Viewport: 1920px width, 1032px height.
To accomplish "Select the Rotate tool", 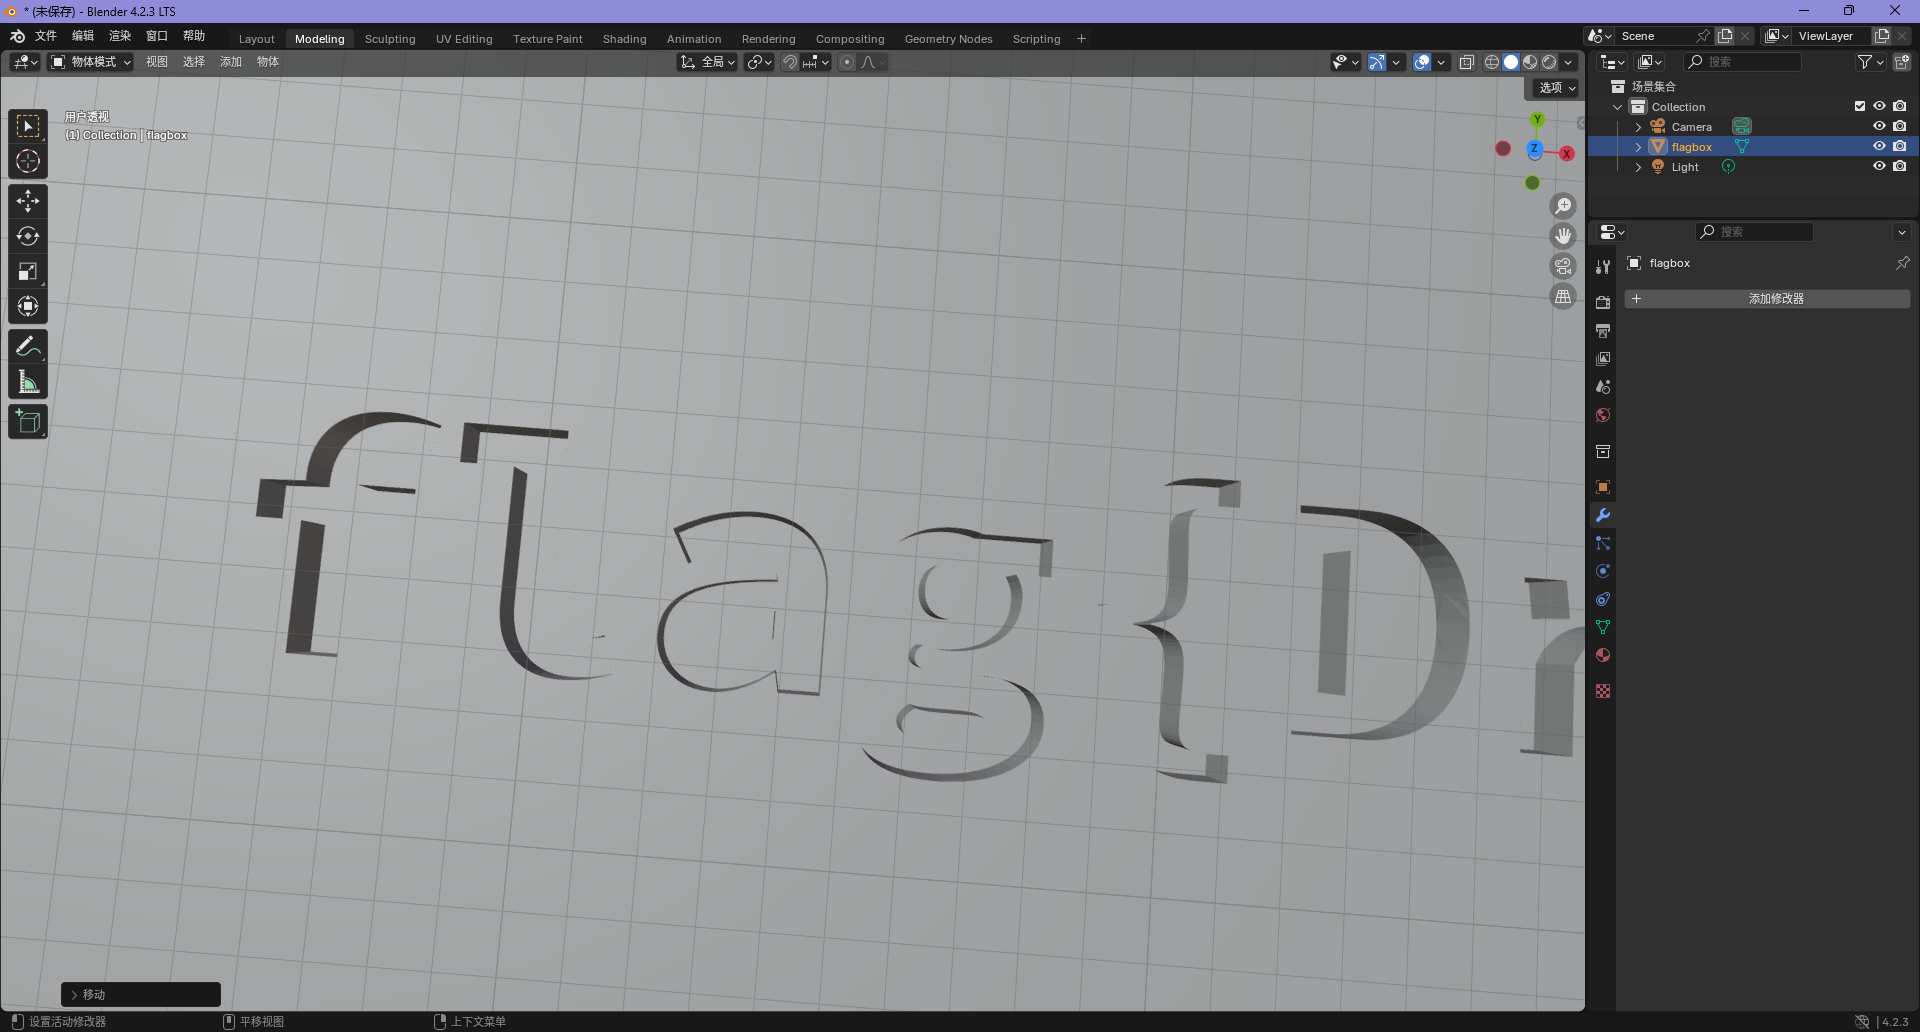I will [x=28, y=236].
